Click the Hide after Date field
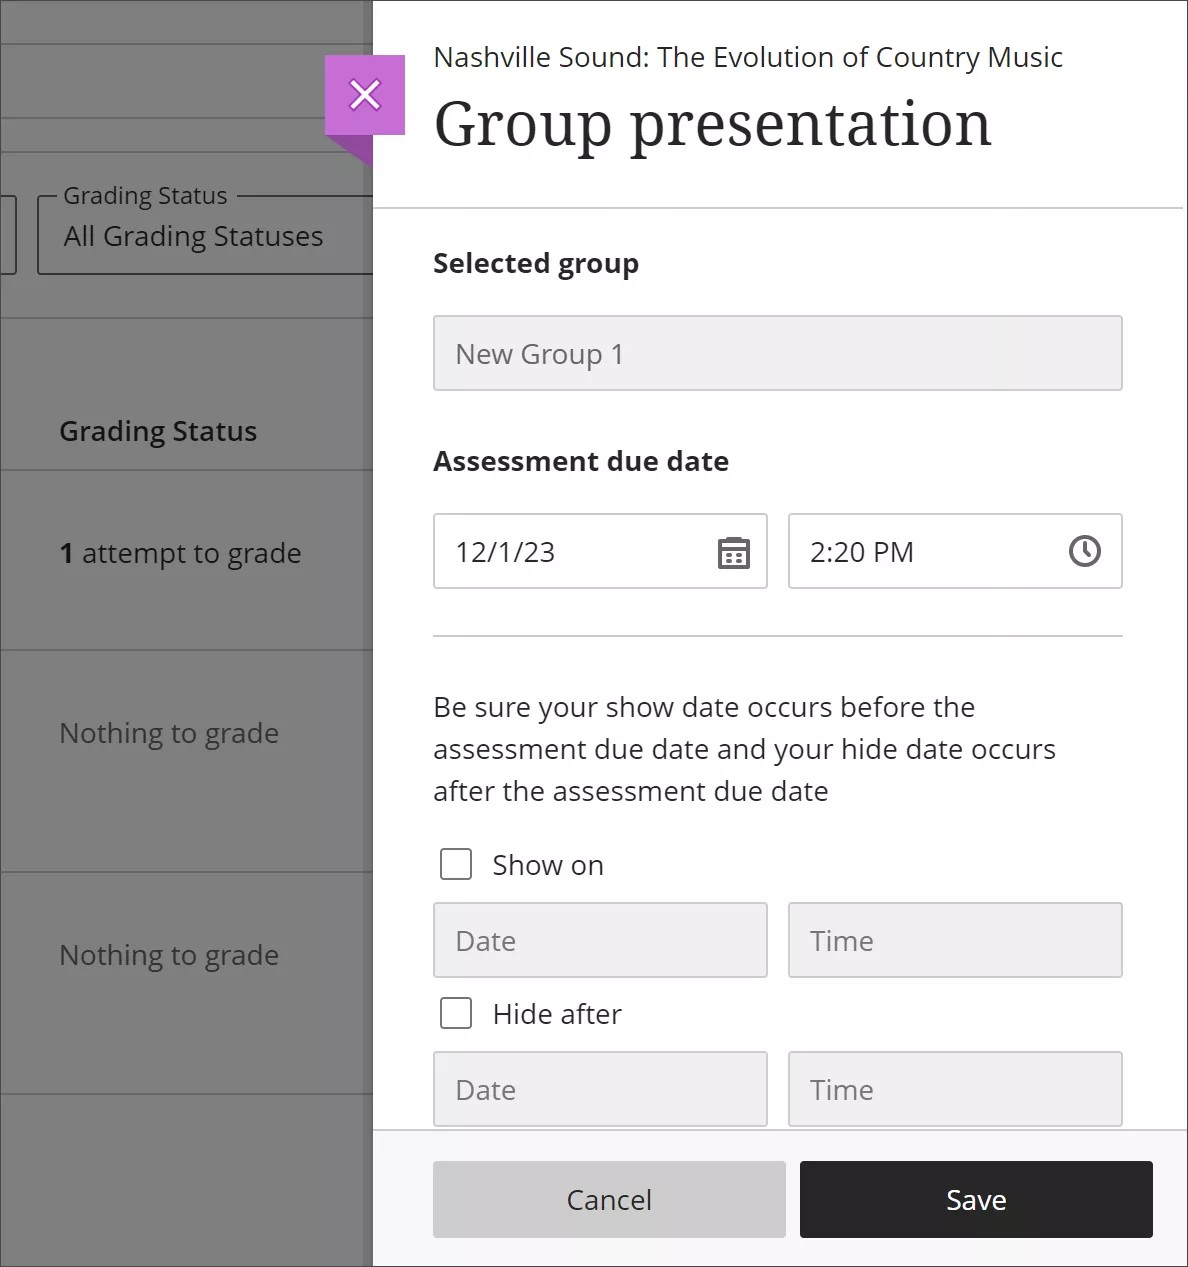The height and width of the screenshot is (1267, 1188). click(x=599, y=1089)
